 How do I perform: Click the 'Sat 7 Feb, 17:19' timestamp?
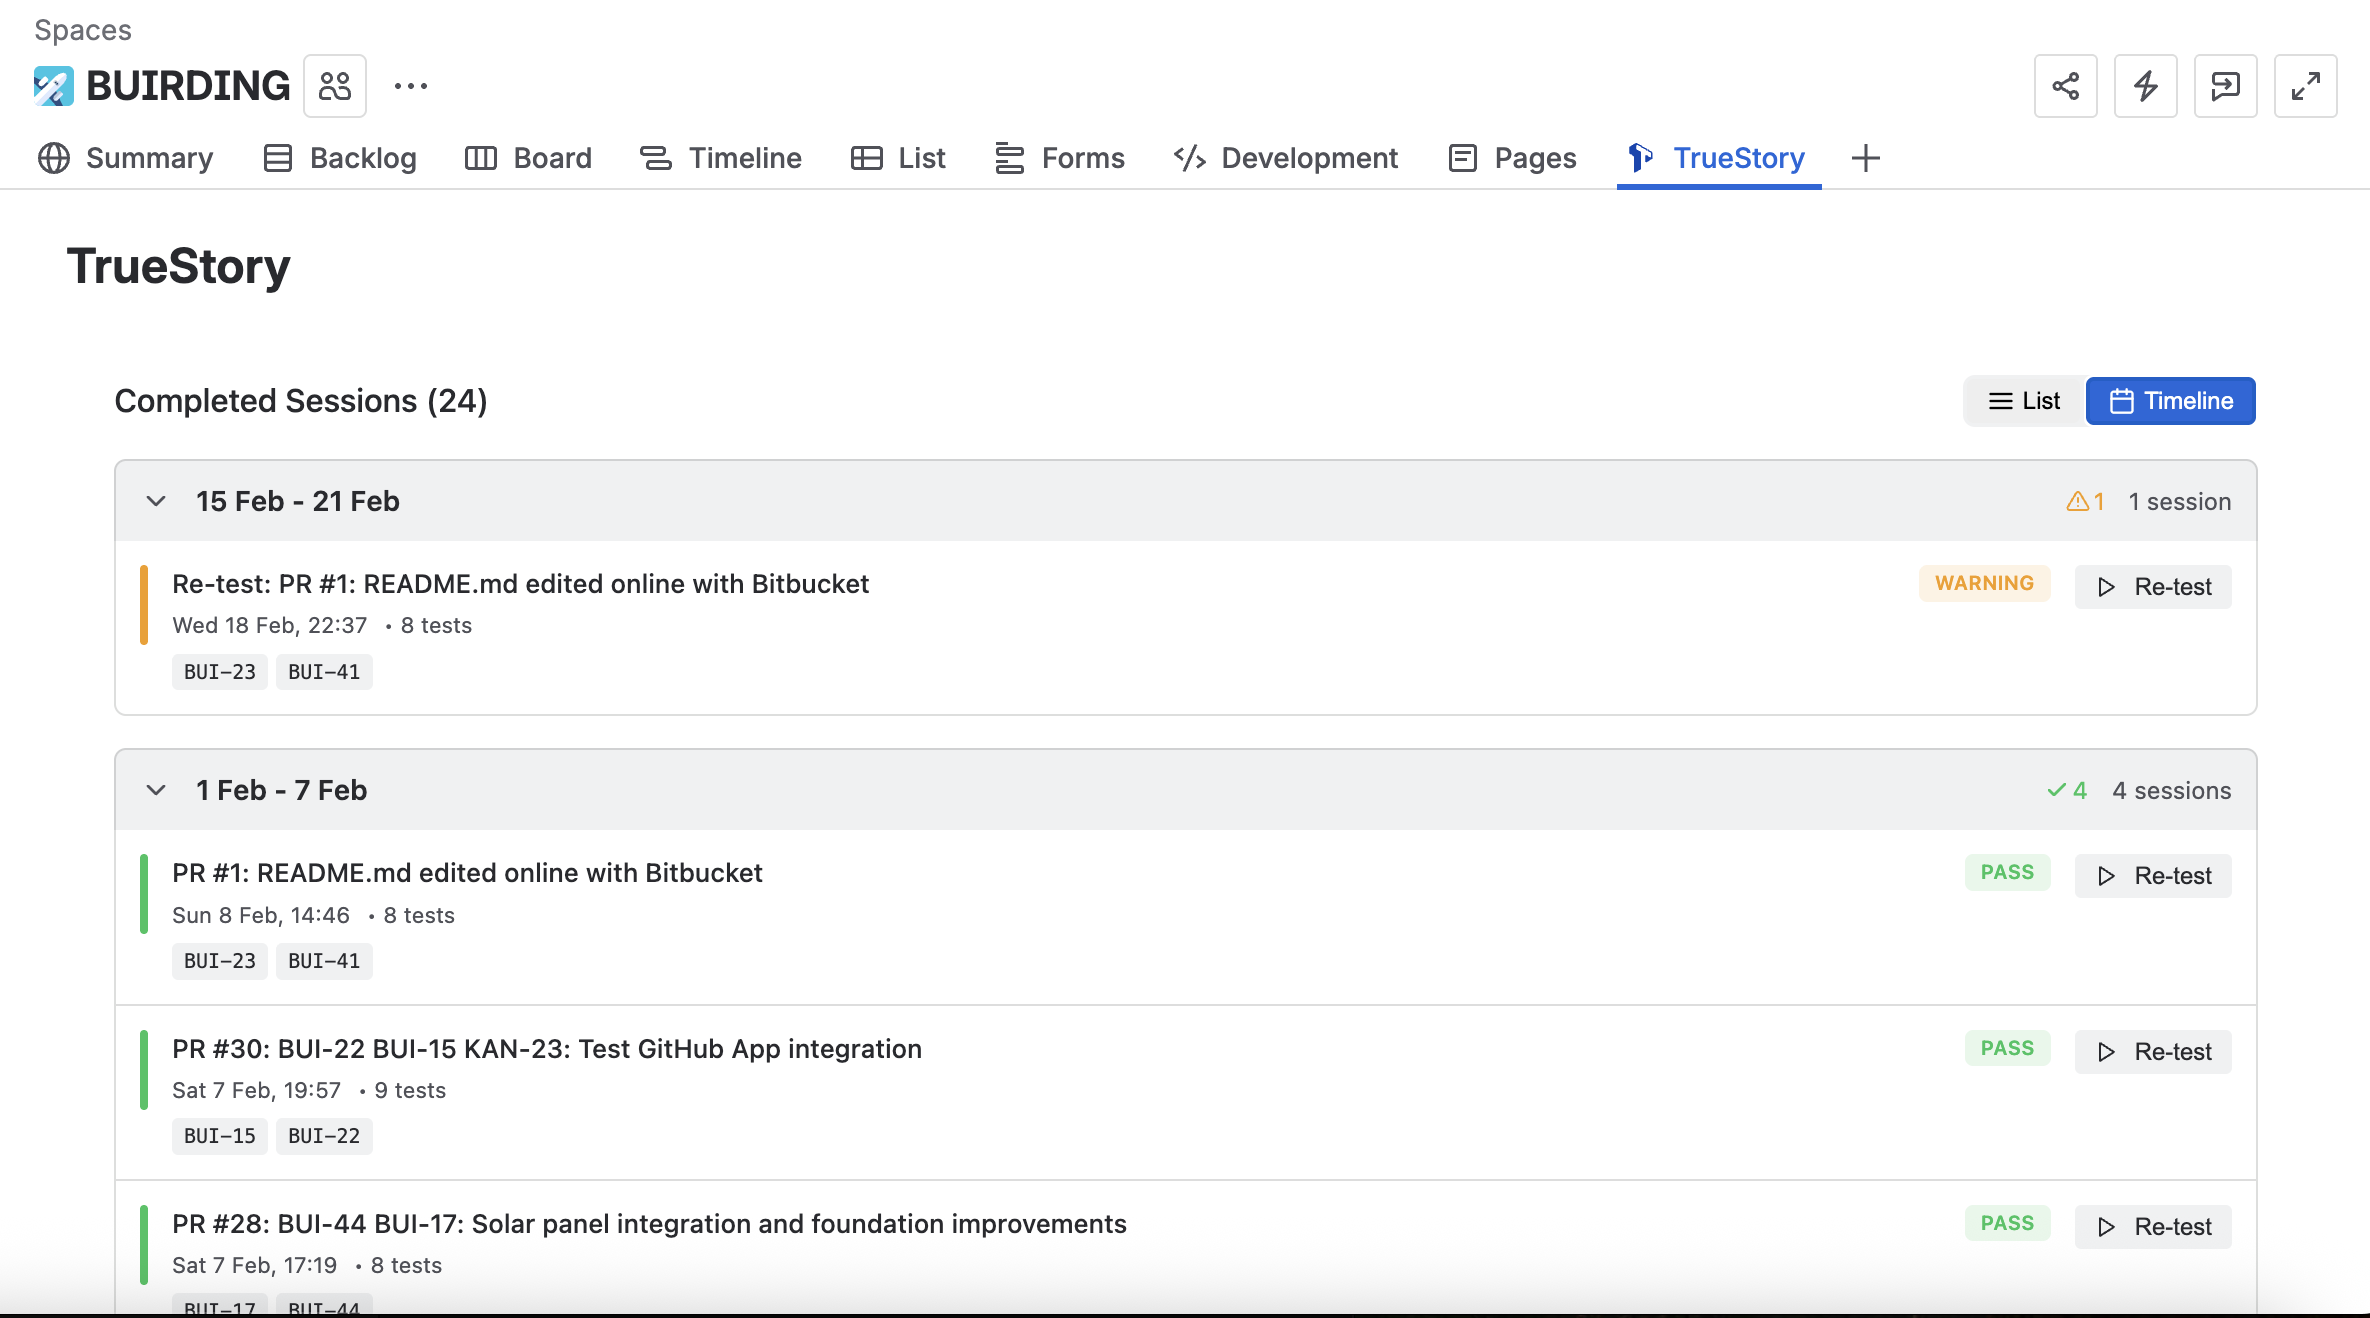tap(255, 1265)
